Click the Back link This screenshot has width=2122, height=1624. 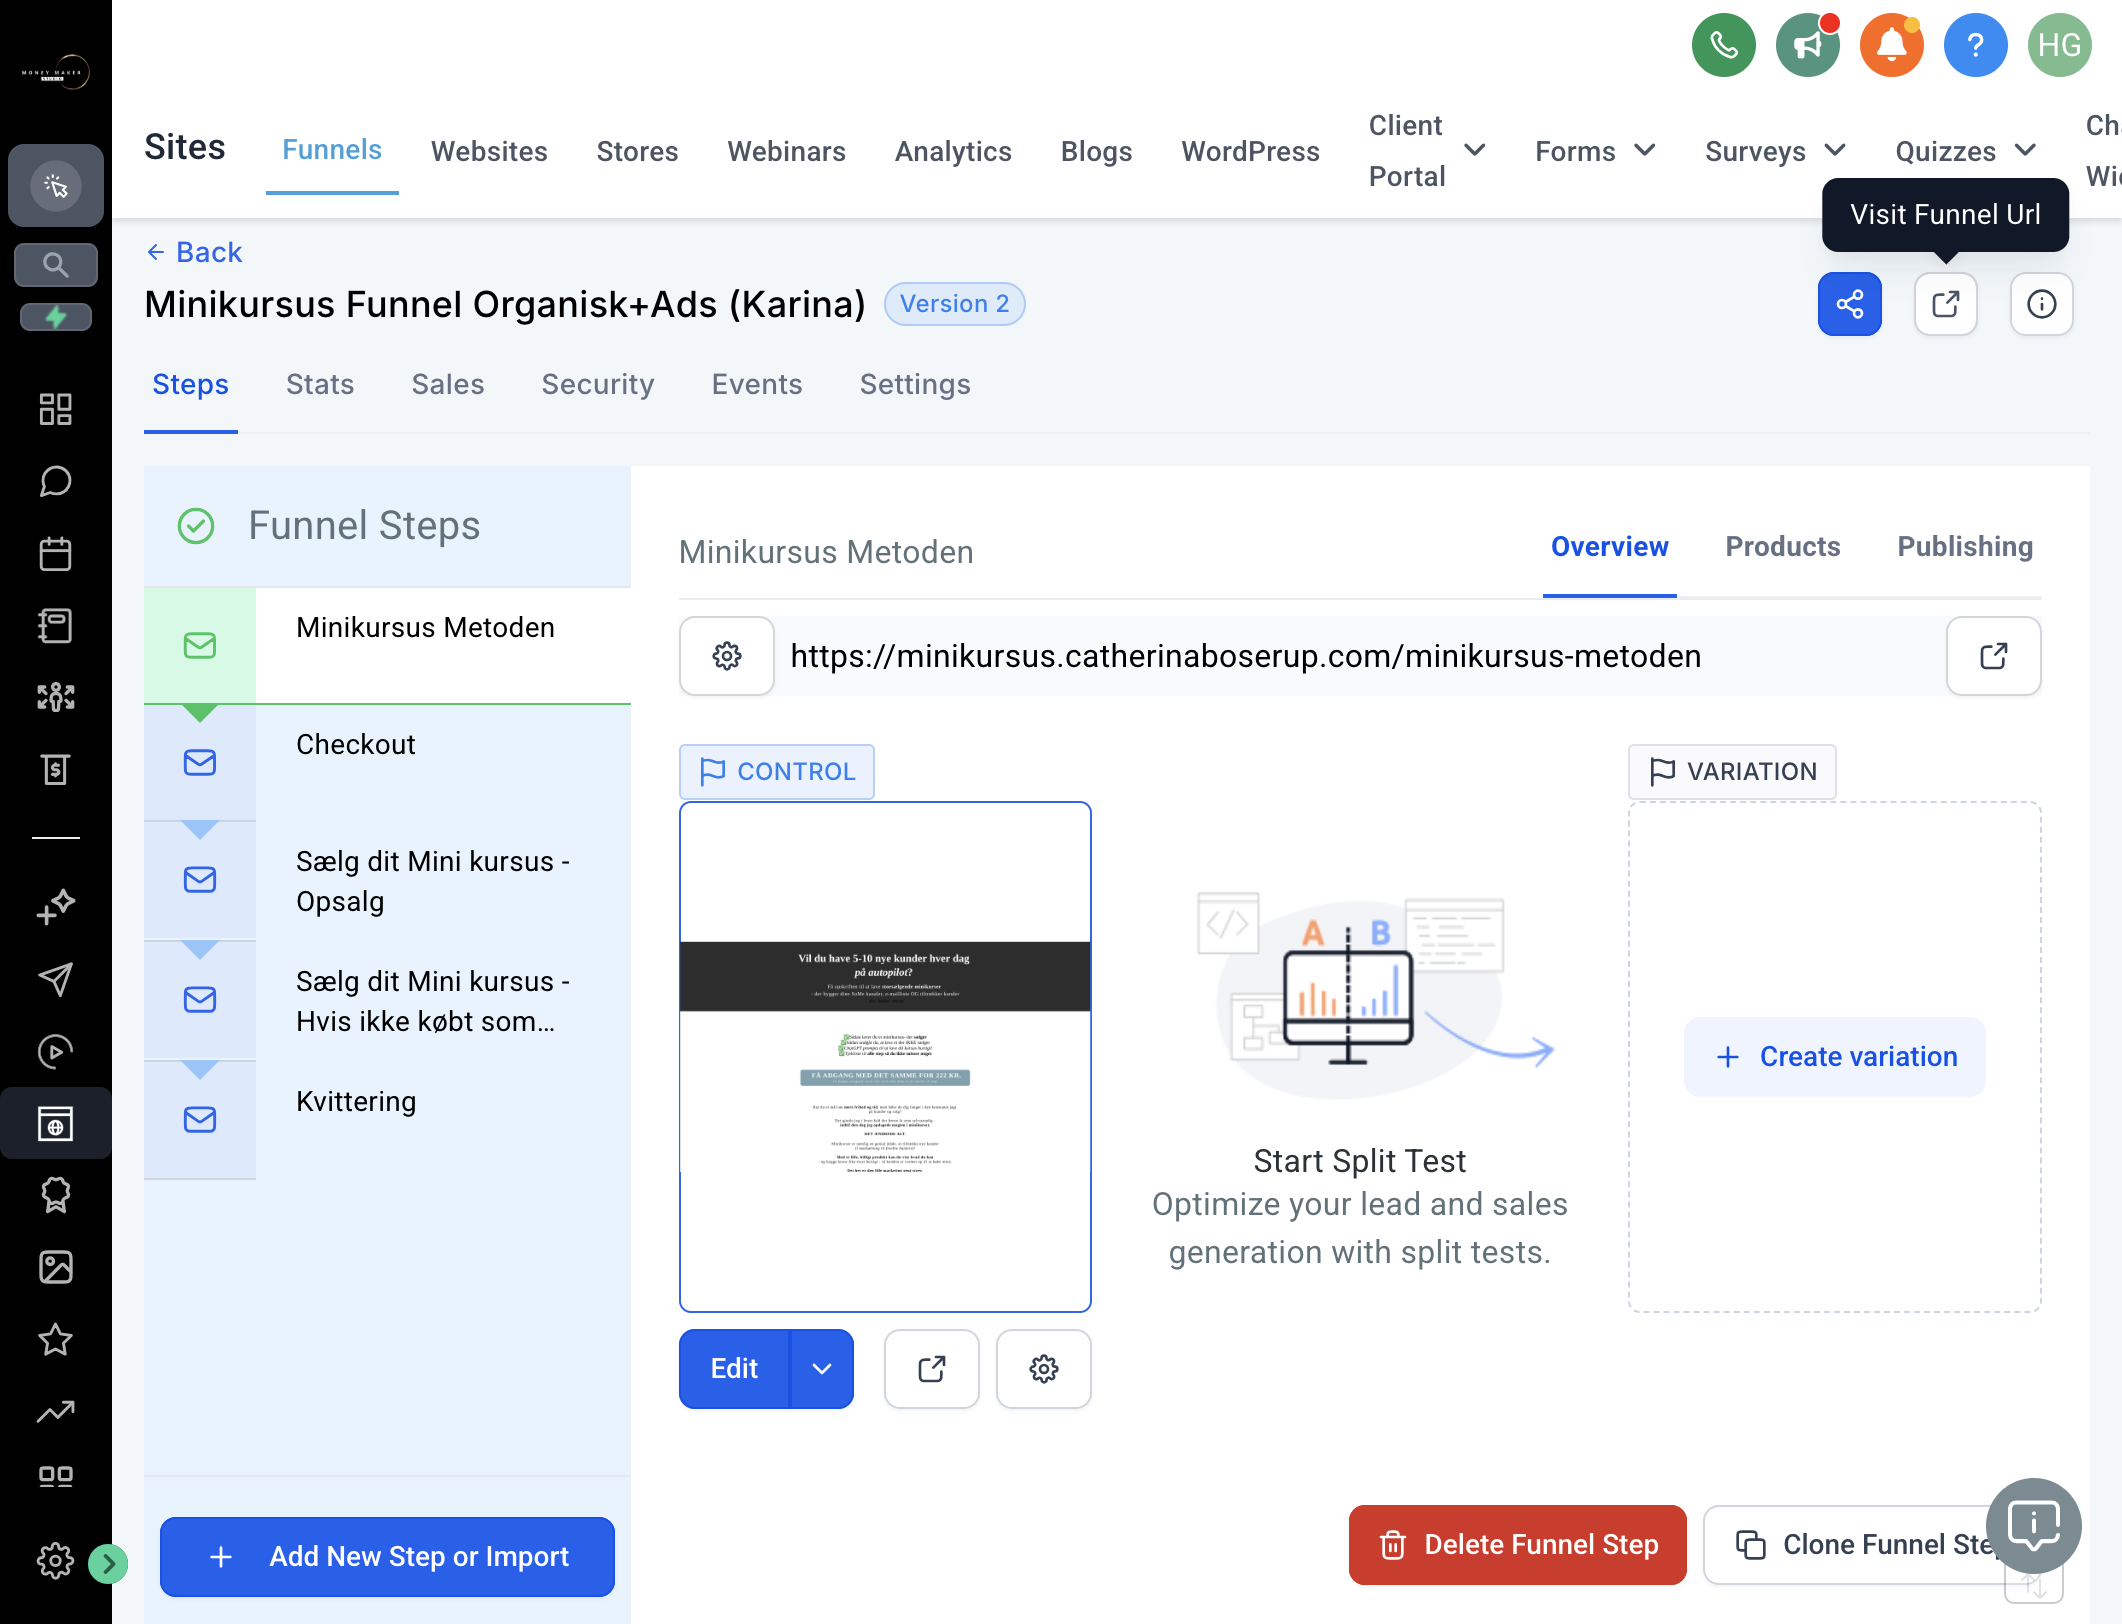[195, 252]
